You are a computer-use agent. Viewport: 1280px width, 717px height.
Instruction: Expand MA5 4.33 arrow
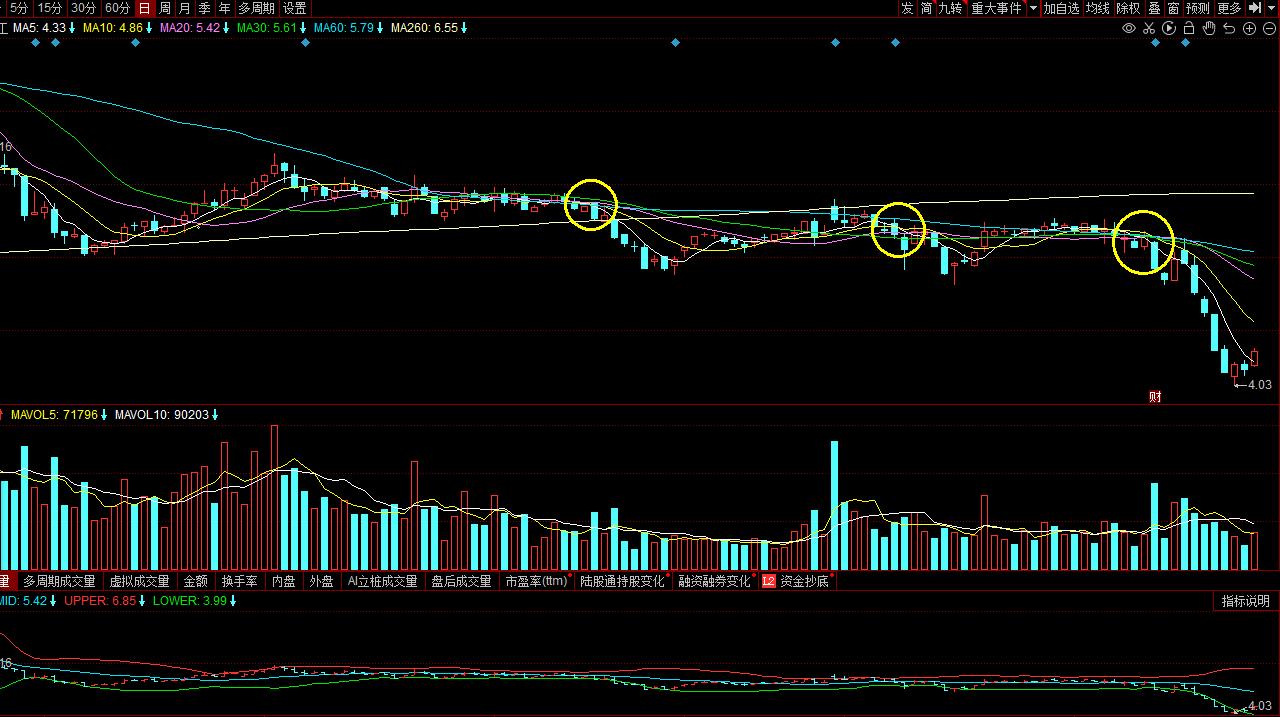(73, 28)
